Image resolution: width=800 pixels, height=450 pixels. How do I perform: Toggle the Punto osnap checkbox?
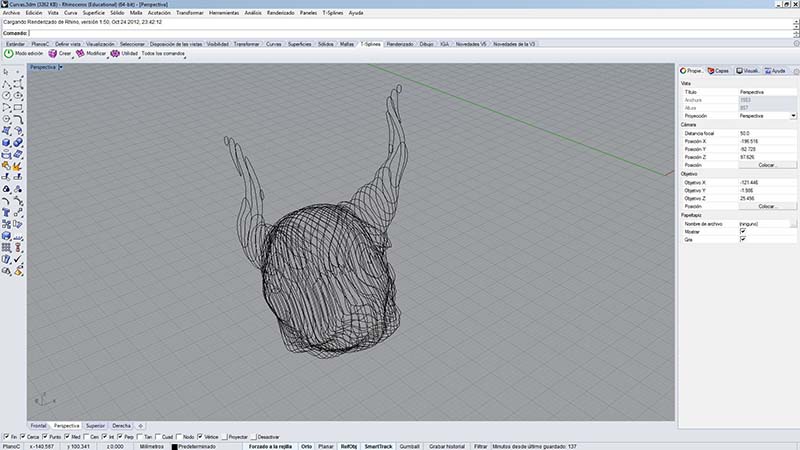[45, 437]
